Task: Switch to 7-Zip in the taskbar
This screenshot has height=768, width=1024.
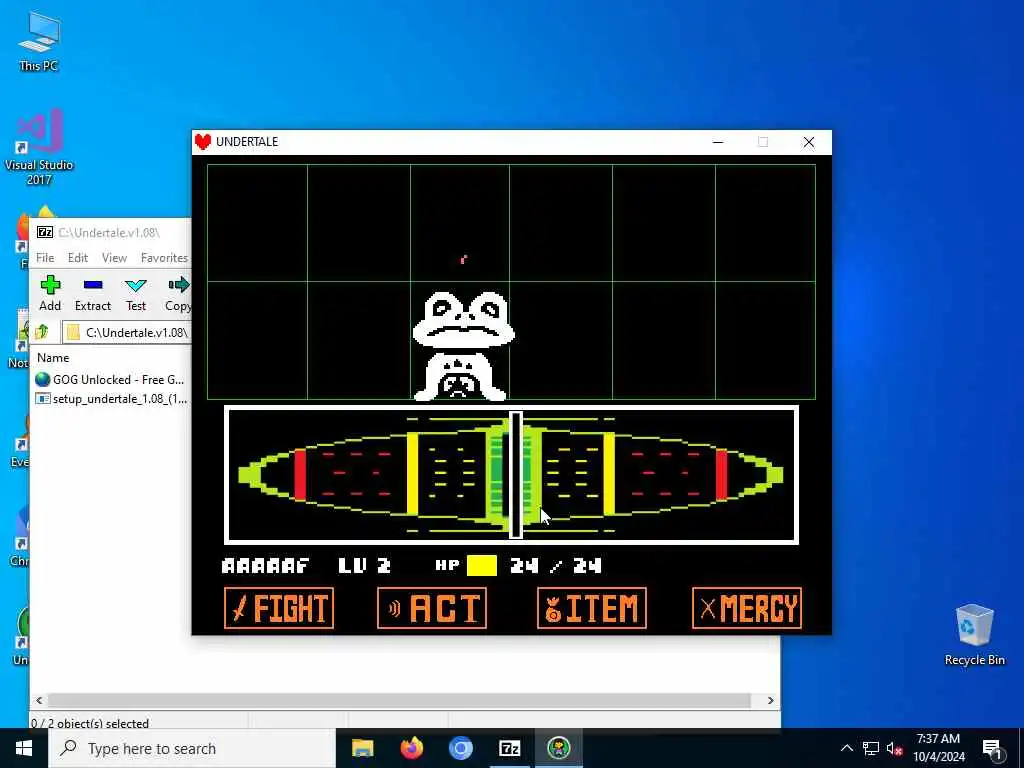Action: tap(509, 748)
